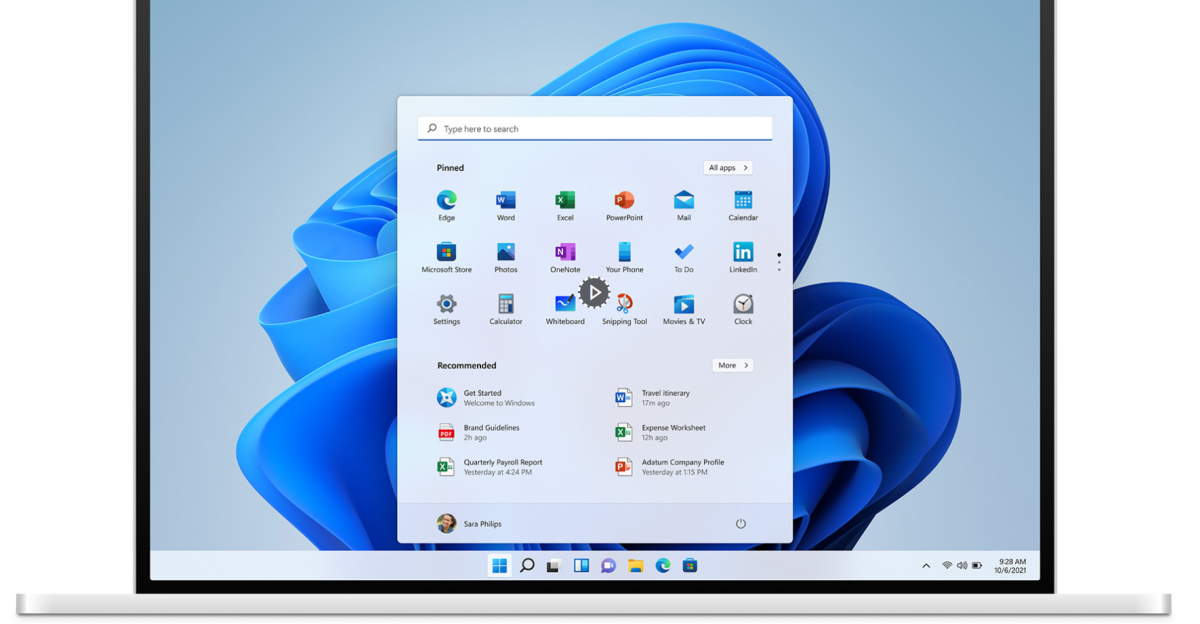The height and width of the screenshot is (624, 1200).
Task: Open the To Do app
Action: (x=684, y=257)
